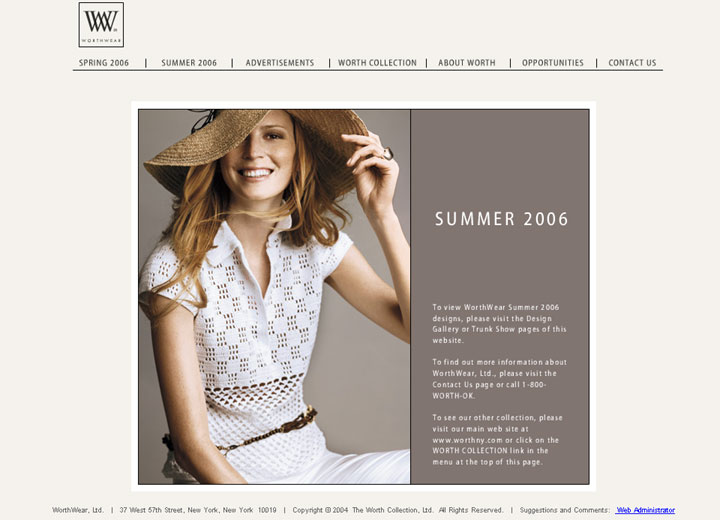The height and width of the screenshot is (520, 720).
Task: Click the brown braided belt in photo
Action: (x=269, y=430)
